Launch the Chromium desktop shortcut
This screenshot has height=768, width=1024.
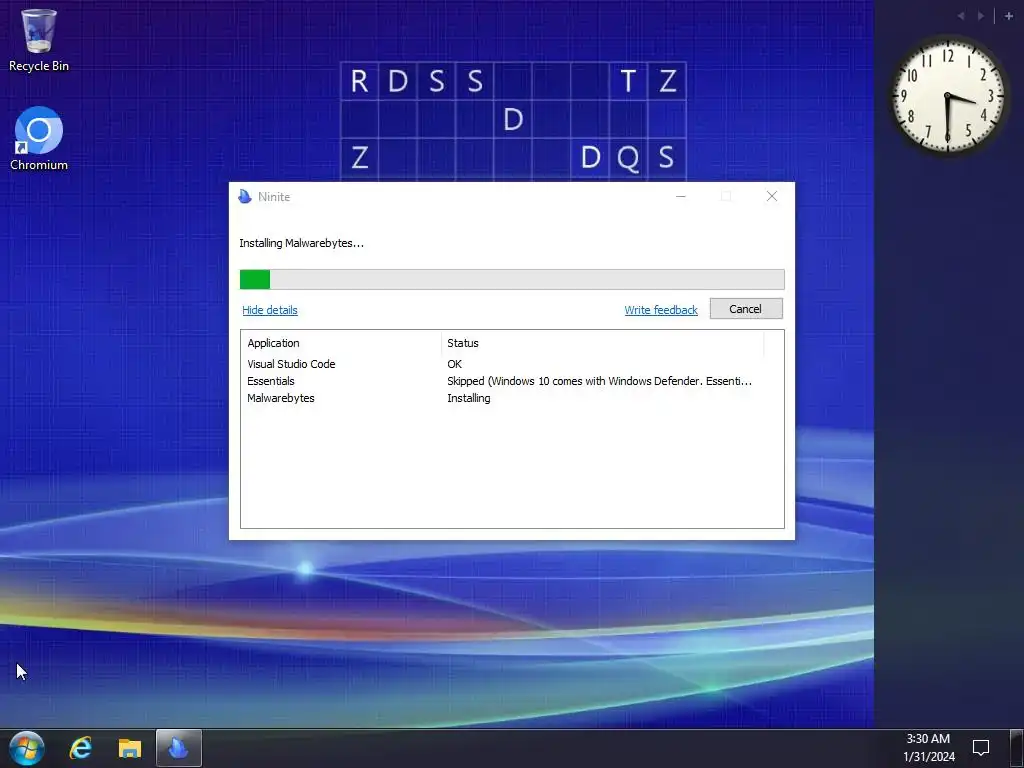click(x=39, y=138)
